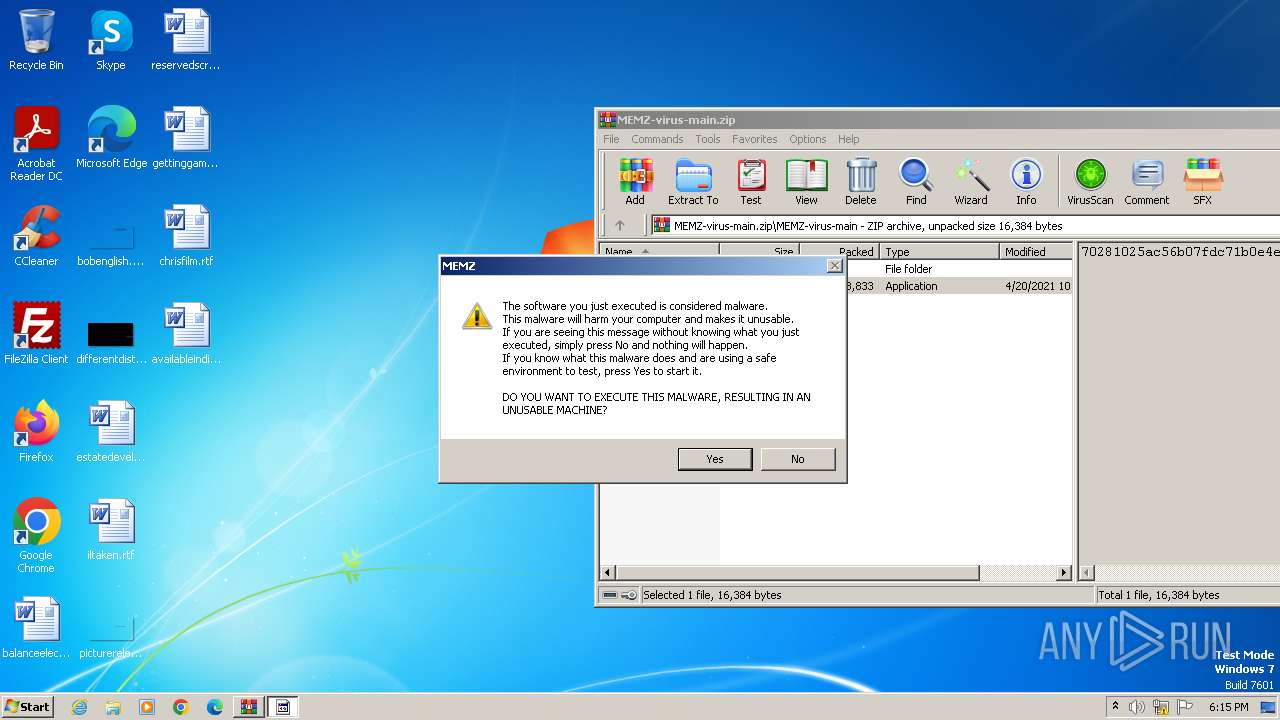Click the Test archive icon

[751, 181]
